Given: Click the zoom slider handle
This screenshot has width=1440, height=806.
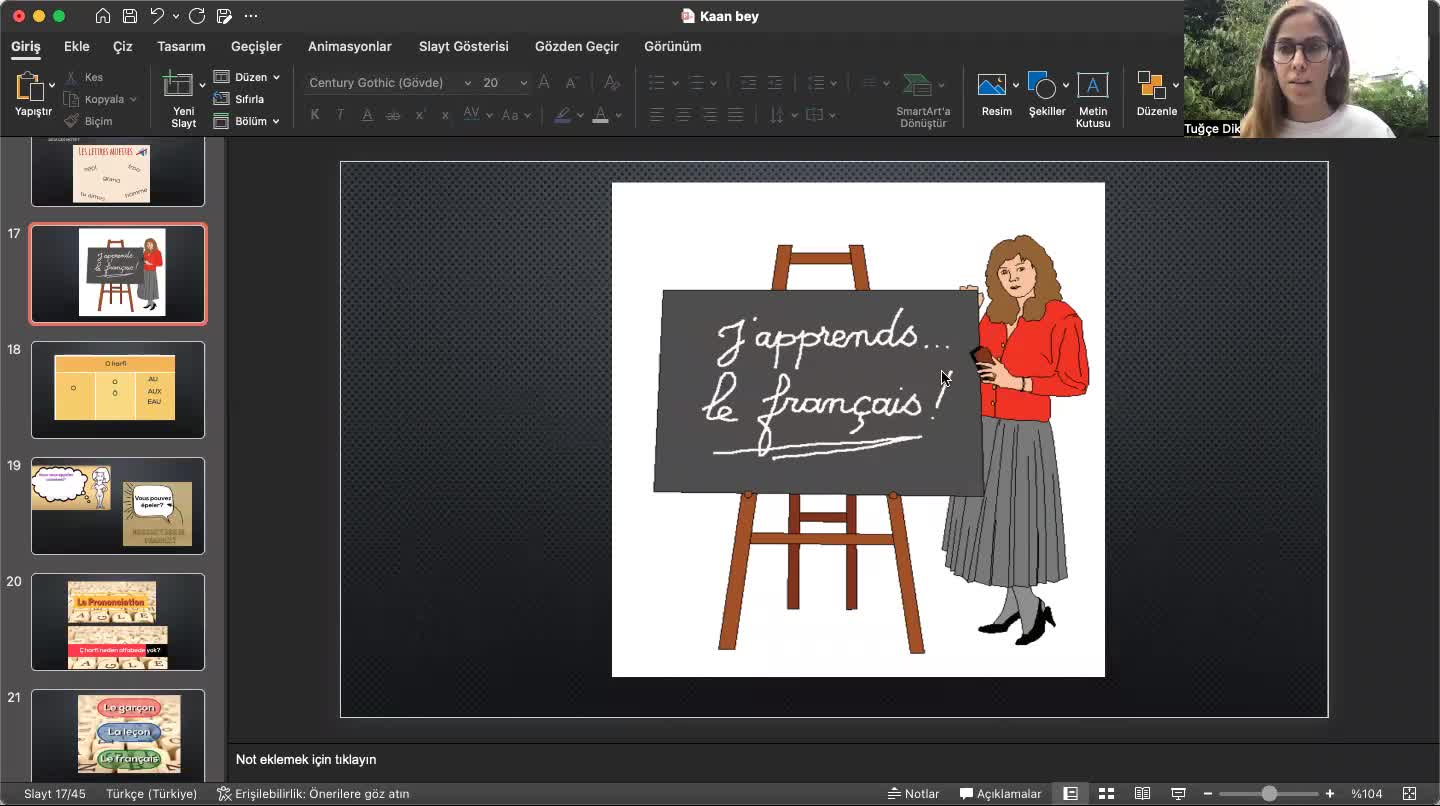Looking at the screenshot, I should [x=1269, y=793].
